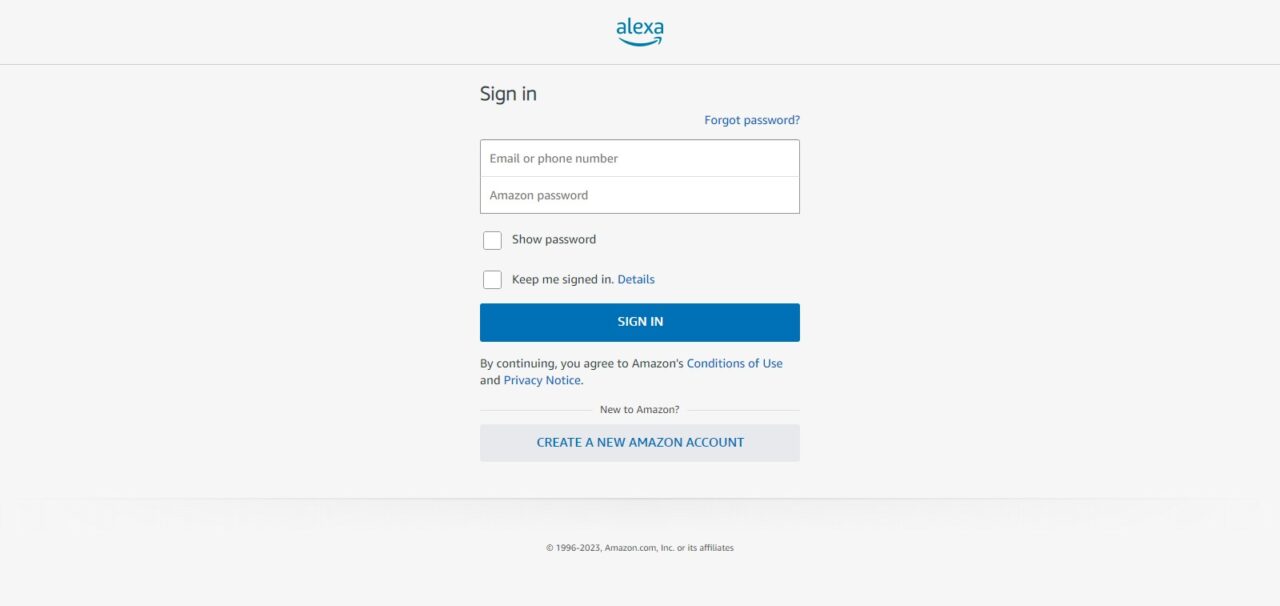This screenshot has height=606, width=1280.
Task: Click CREATE A NEW AMAZON ACCOUNT button
Action: [x=640, y=442]
